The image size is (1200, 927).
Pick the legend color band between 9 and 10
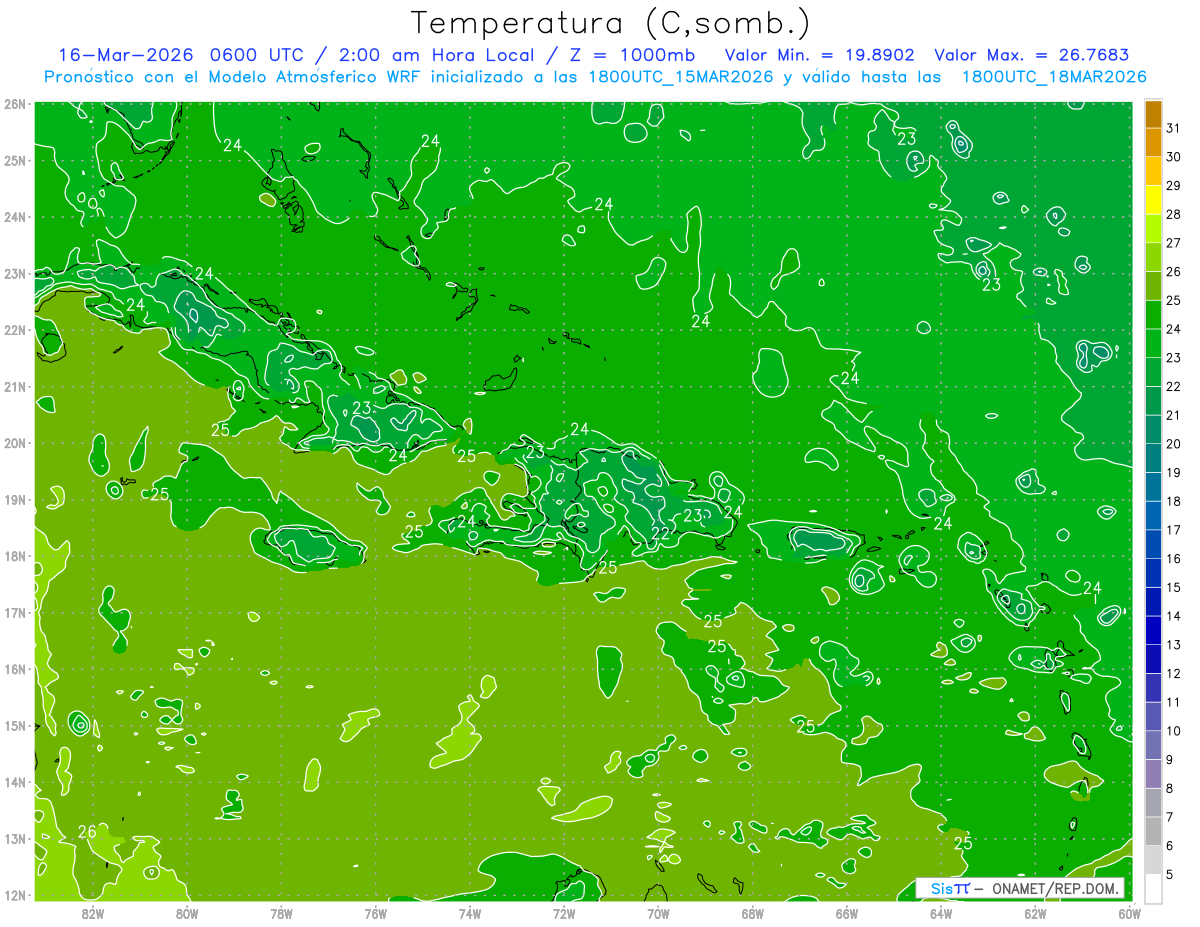[x=1152, y=745]
